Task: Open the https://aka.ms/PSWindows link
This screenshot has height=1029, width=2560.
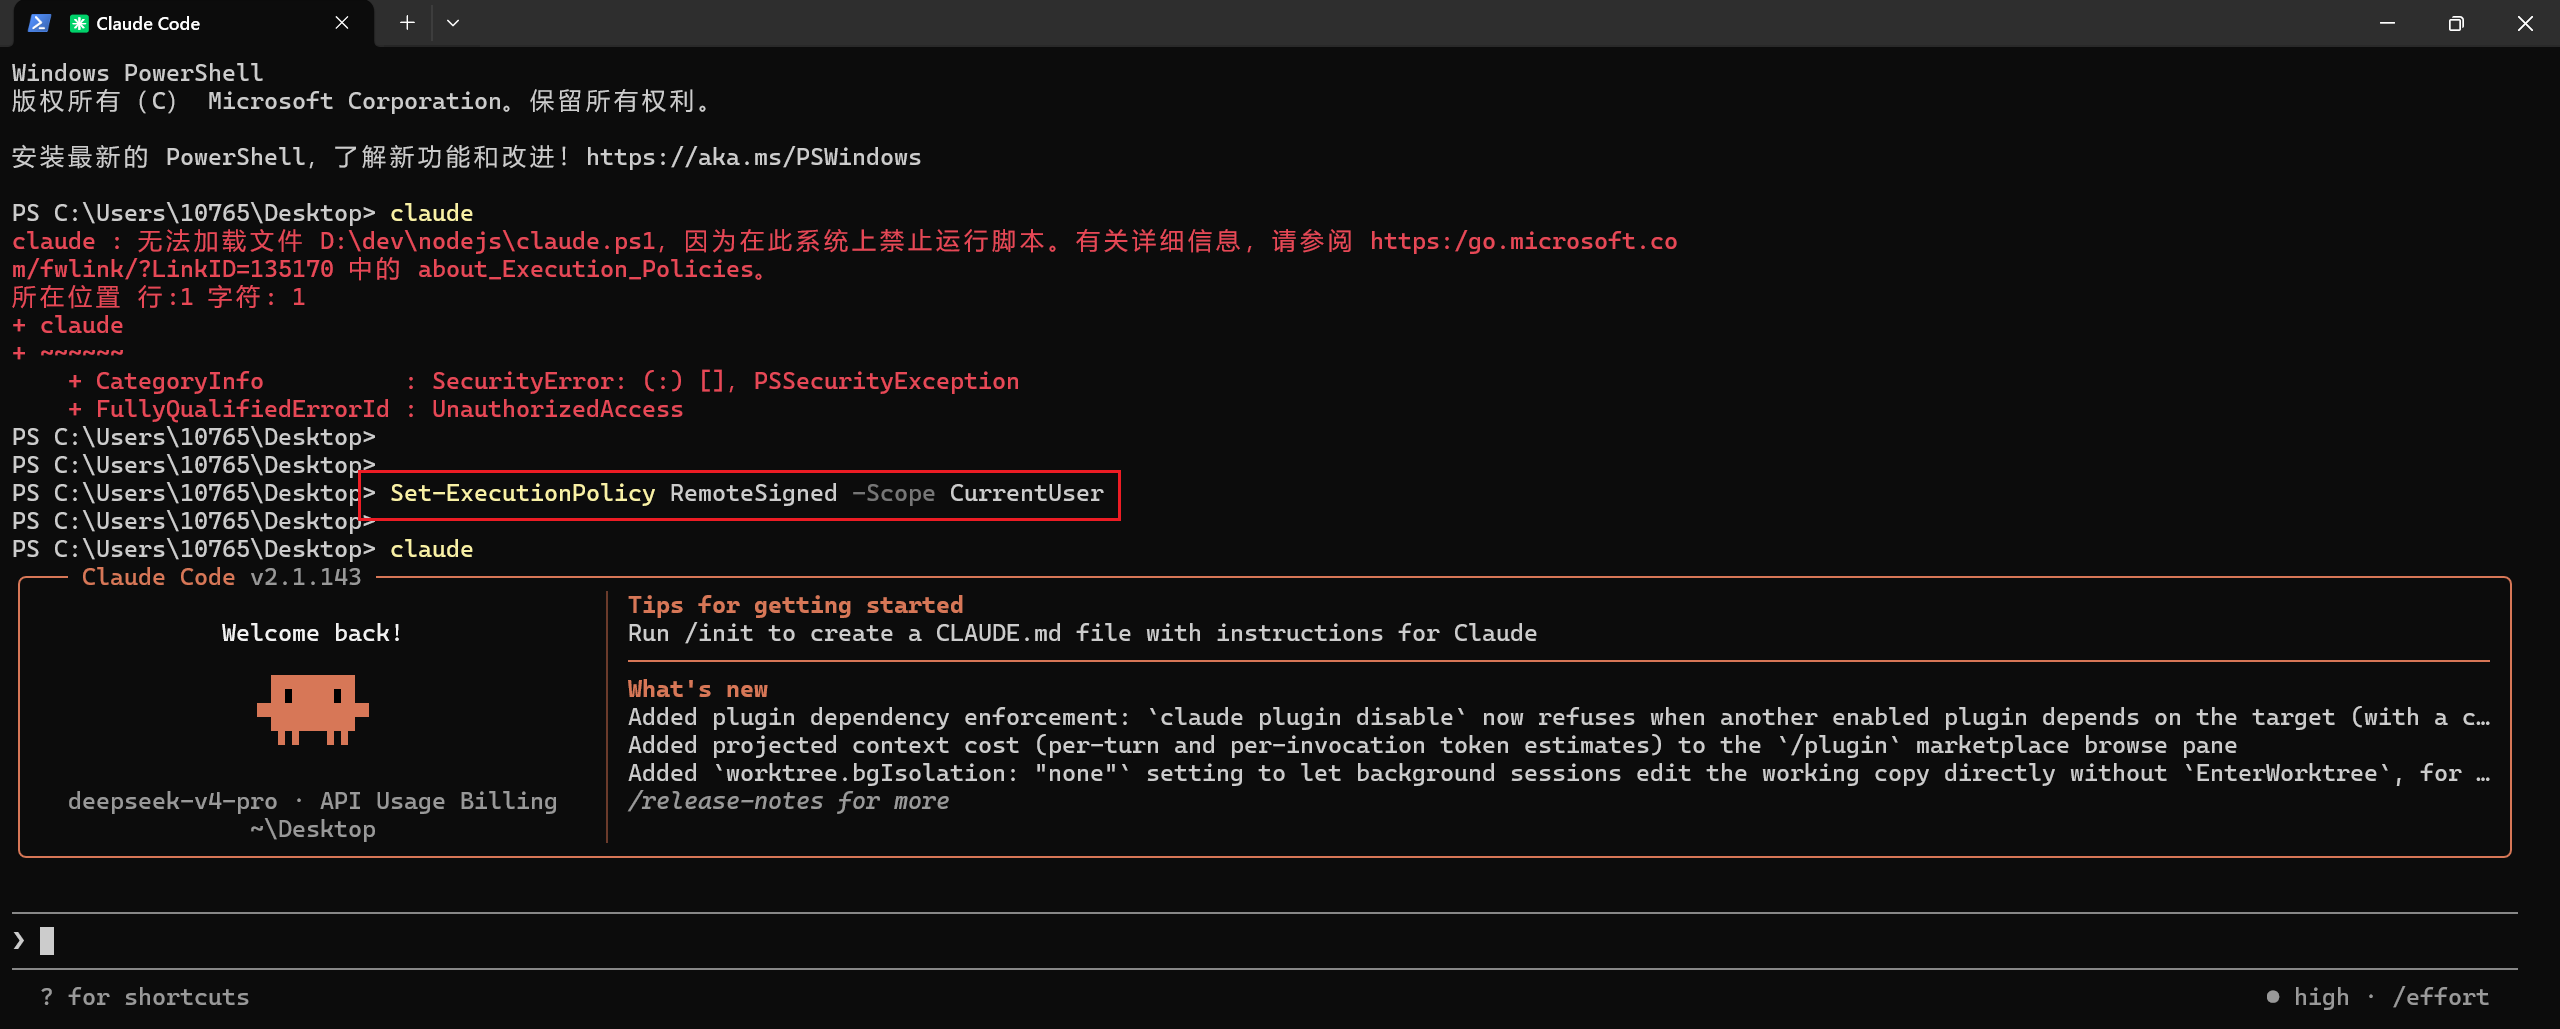Action: click(753, 157)
